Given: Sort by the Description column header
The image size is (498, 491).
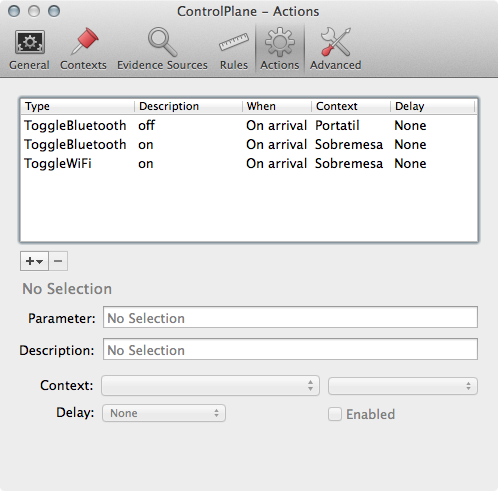Looking at the screenshot, I should tap(188, 106).
